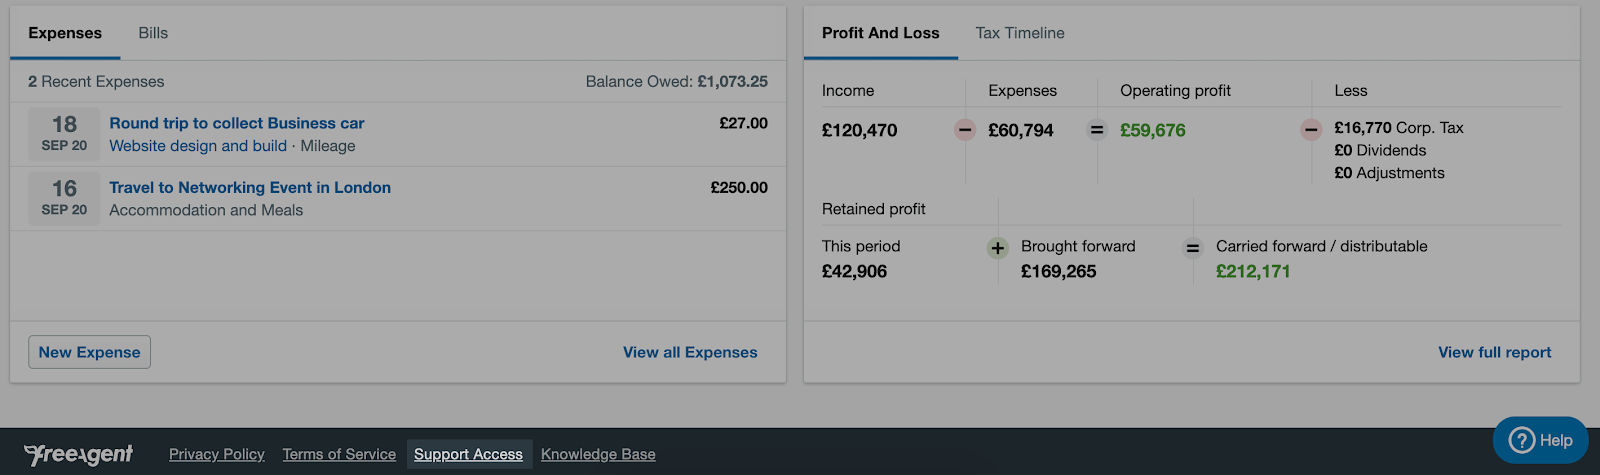Screen dimensions: 1600x475
Task: Select the Expenses tab
Action: tap(65, 33)
